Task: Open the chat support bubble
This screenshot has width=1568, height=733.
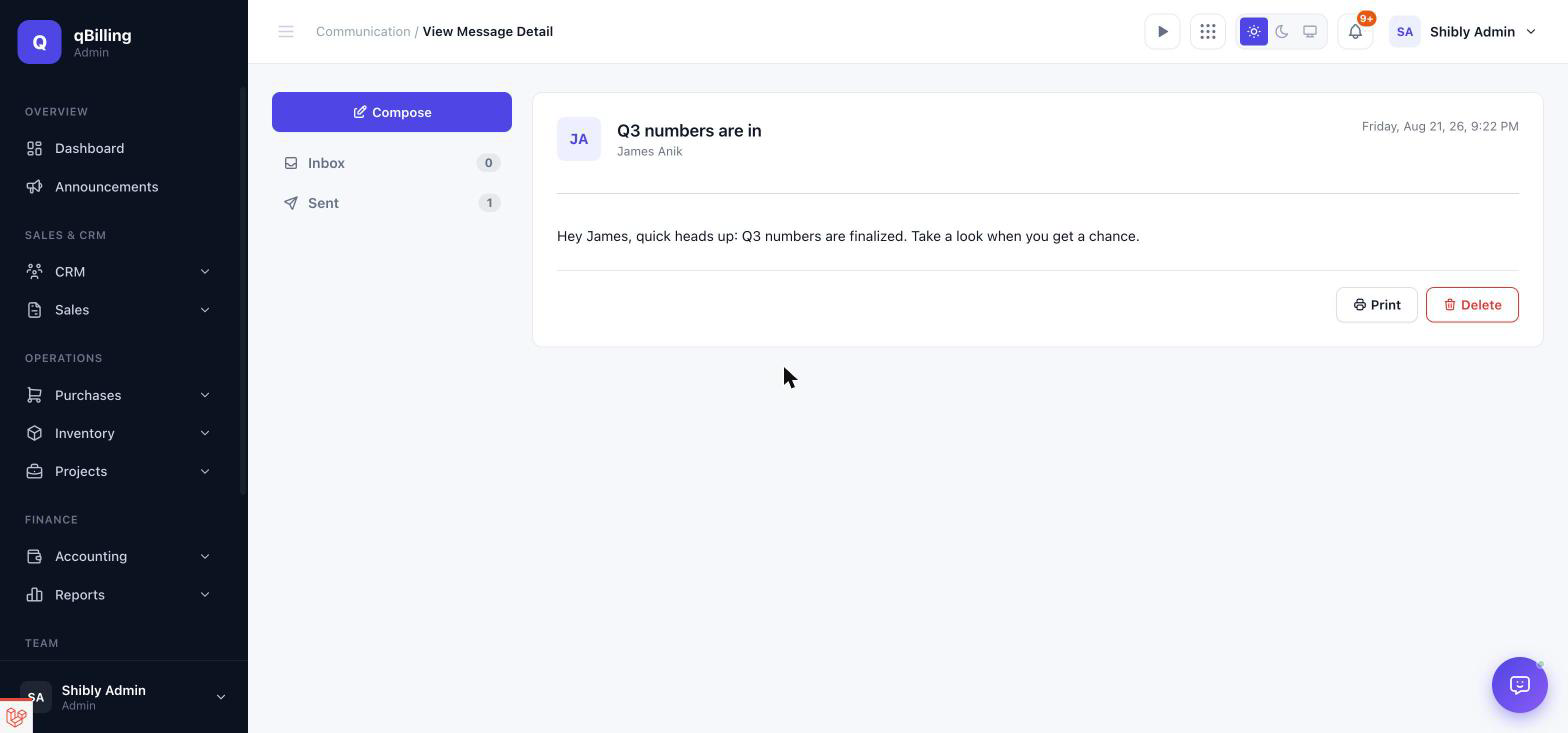Action: (x=1519, y=685)
